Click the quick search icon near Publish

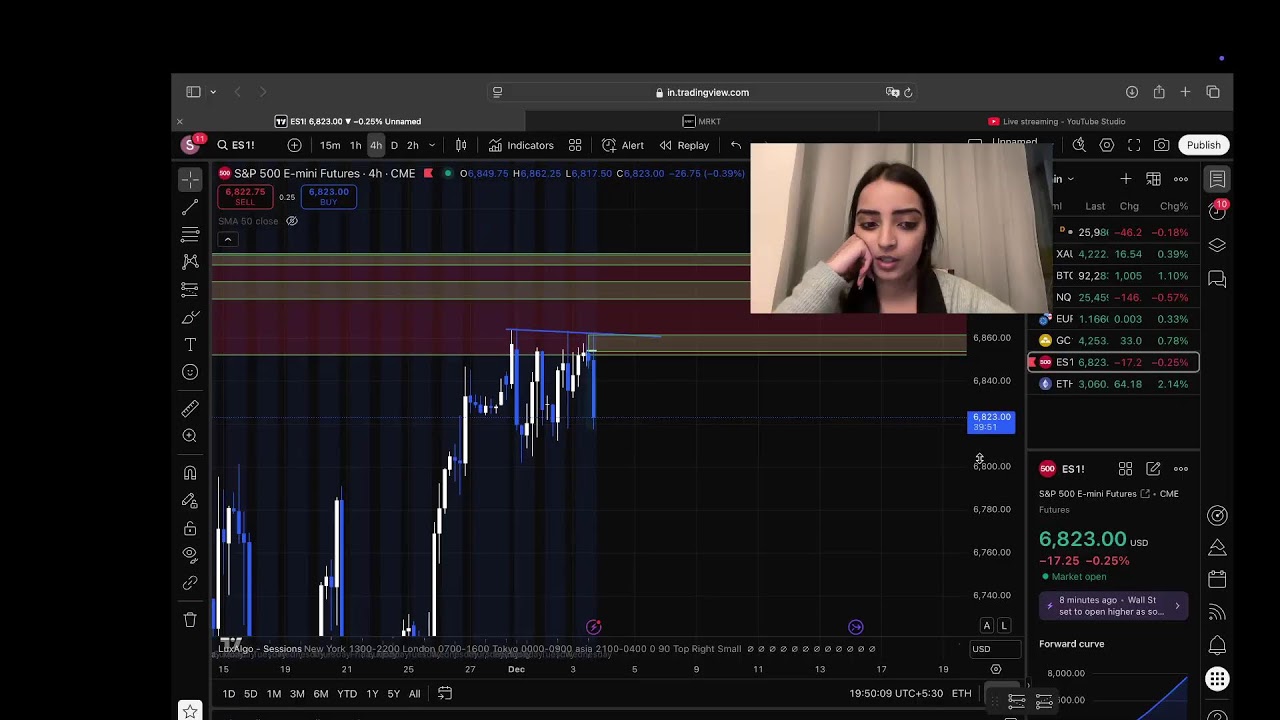click(1079, 145)
